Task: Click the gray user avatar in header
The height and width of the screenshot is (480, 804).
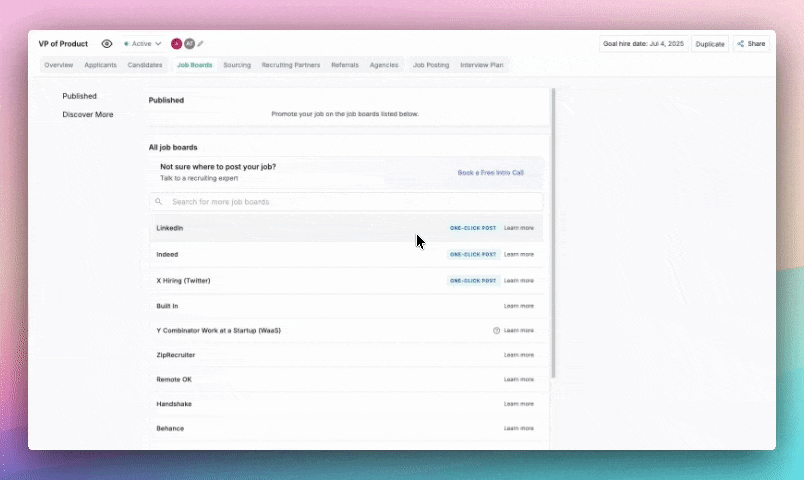Action: pyautogui.click(x=189, y=44)
